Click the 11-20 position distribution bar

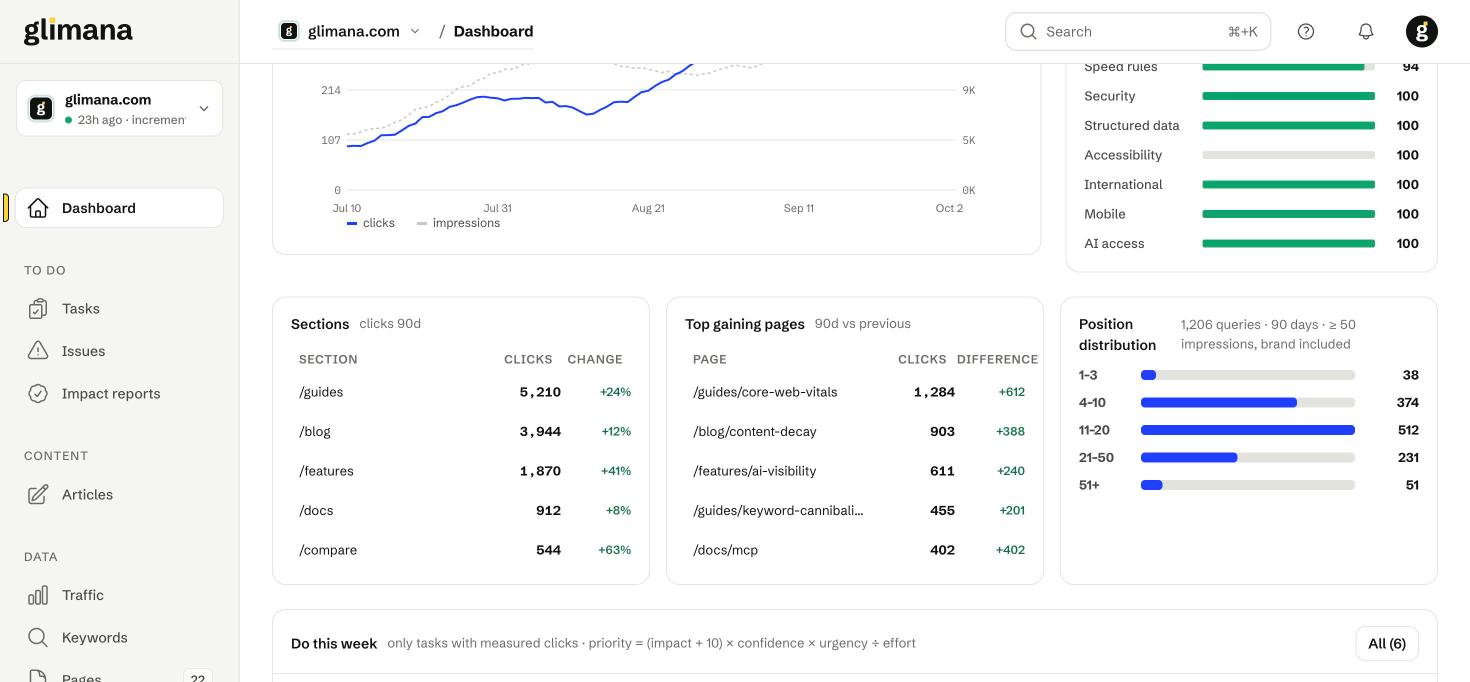[1248, 430]
